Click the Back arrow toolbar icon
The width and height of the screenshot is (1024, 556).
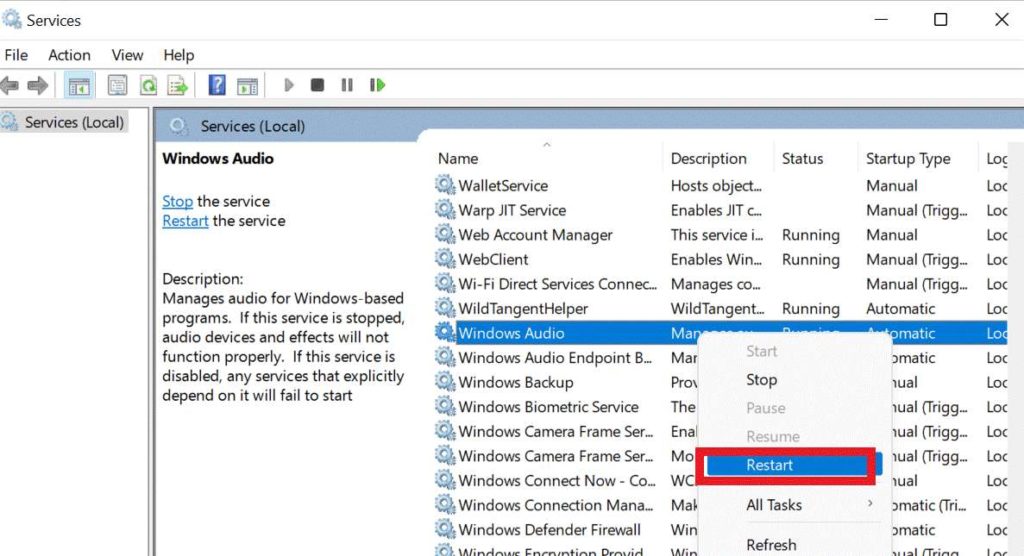10,86
